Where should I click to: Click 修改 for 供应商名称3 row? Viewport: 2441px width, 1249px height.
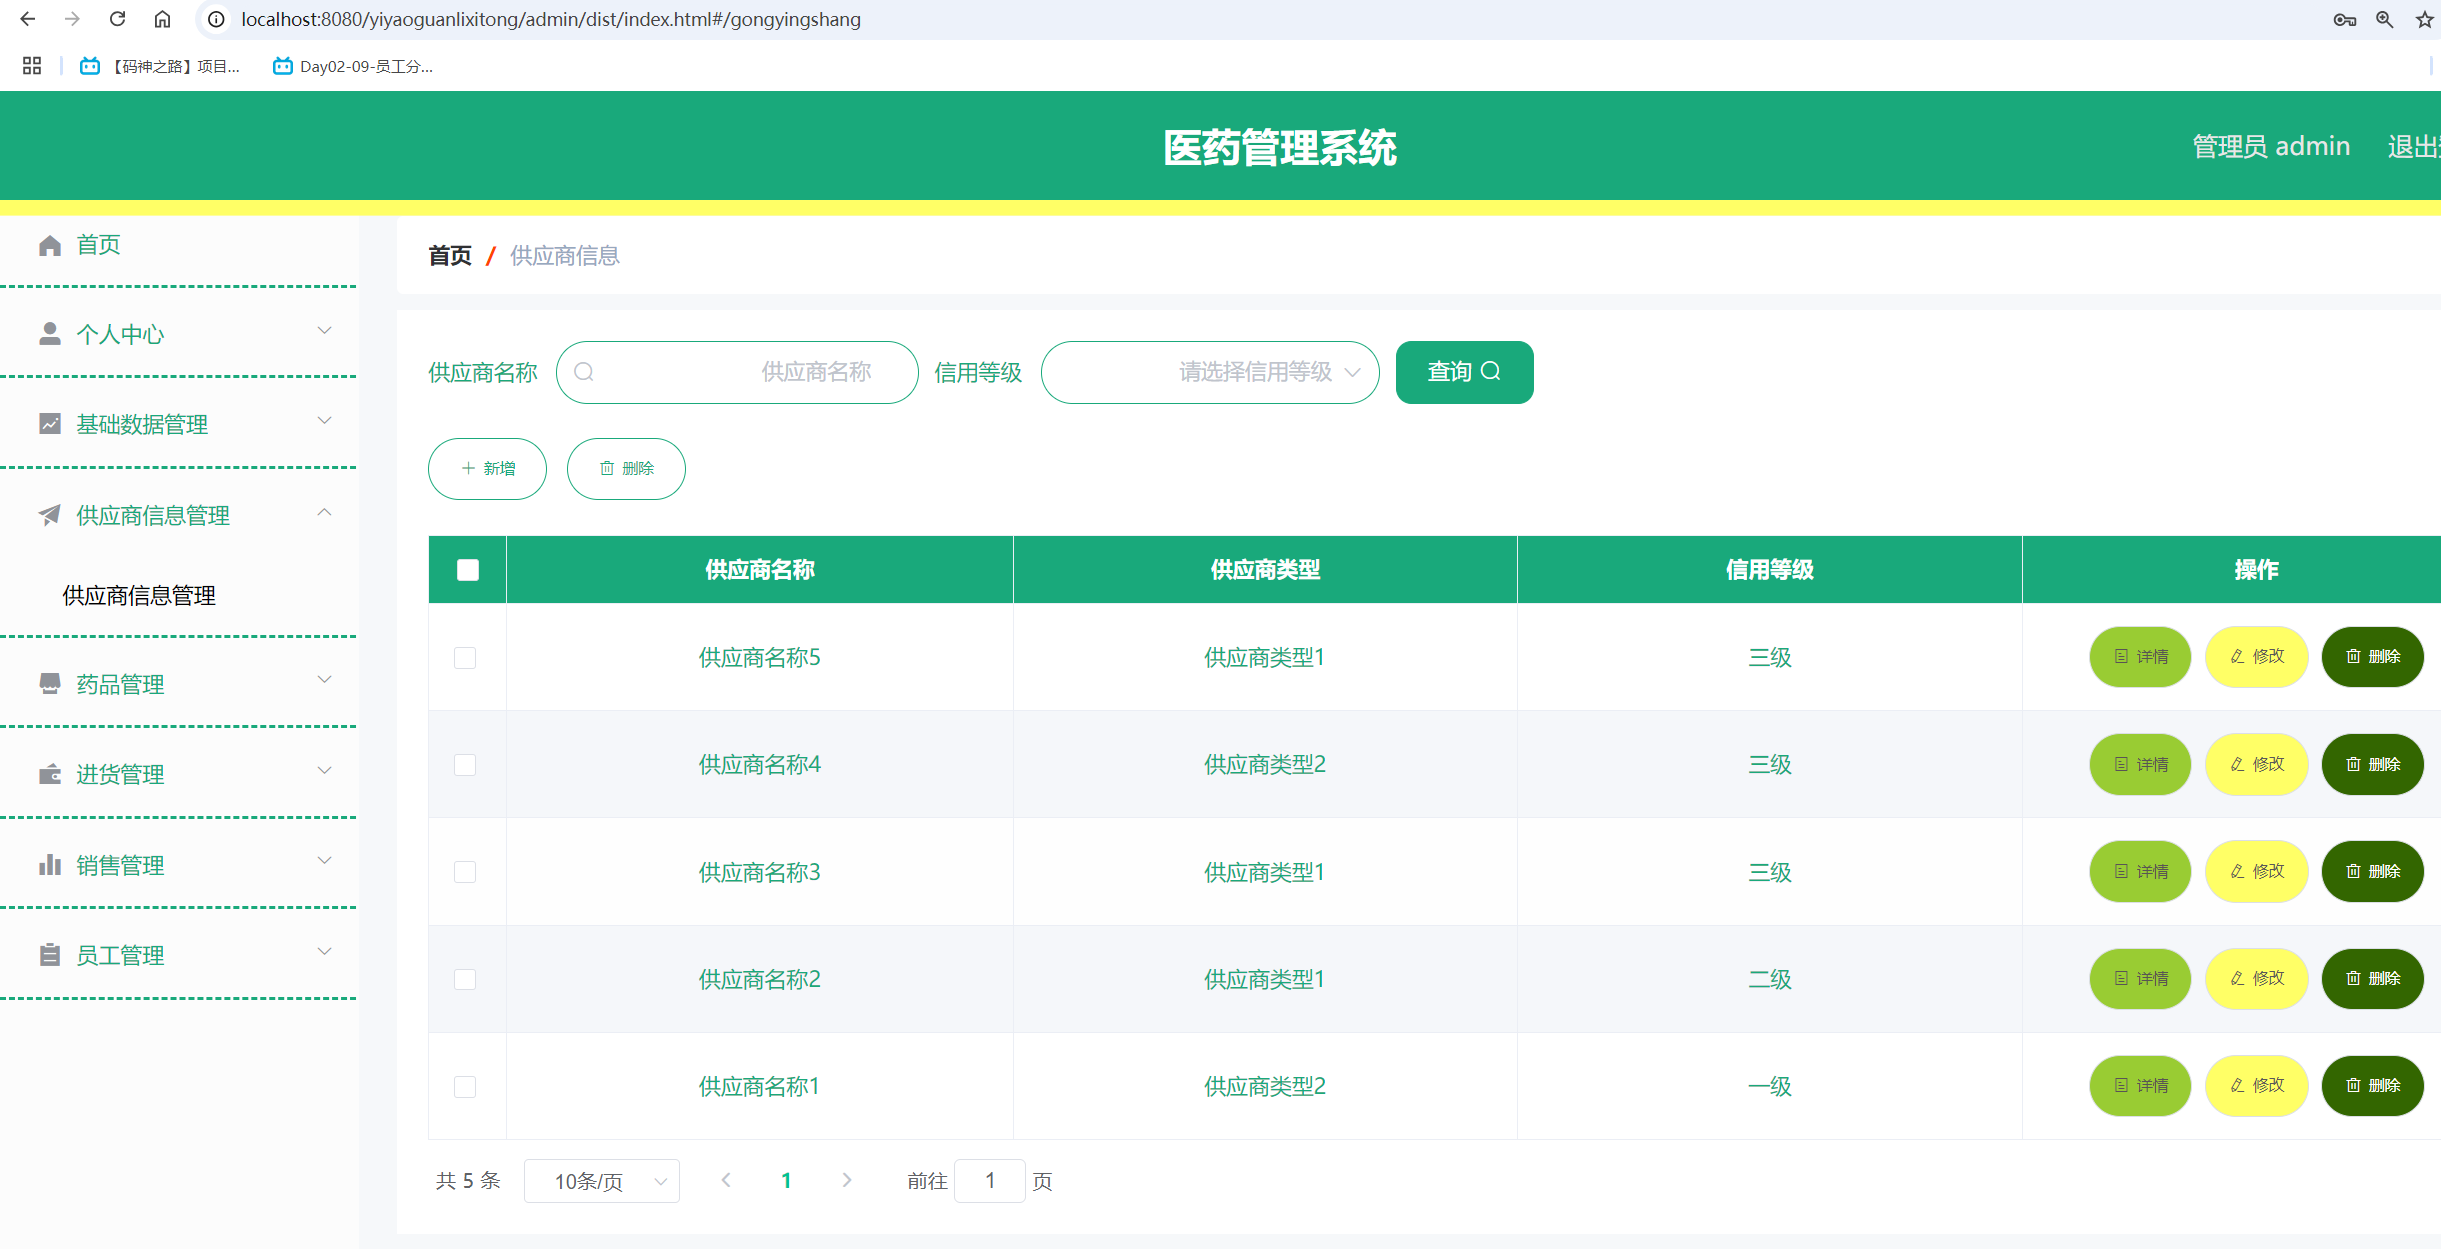(x=2256, y=871)
